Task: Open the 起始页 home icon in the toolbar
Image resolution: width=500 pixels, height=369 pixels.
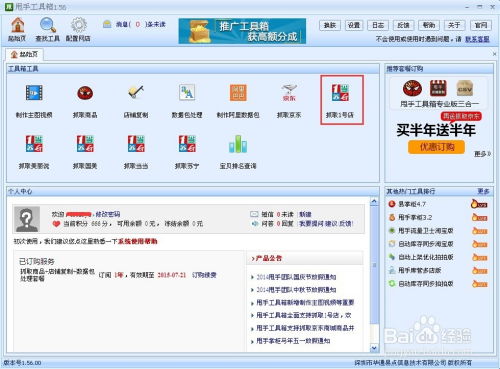Action: 17,30
